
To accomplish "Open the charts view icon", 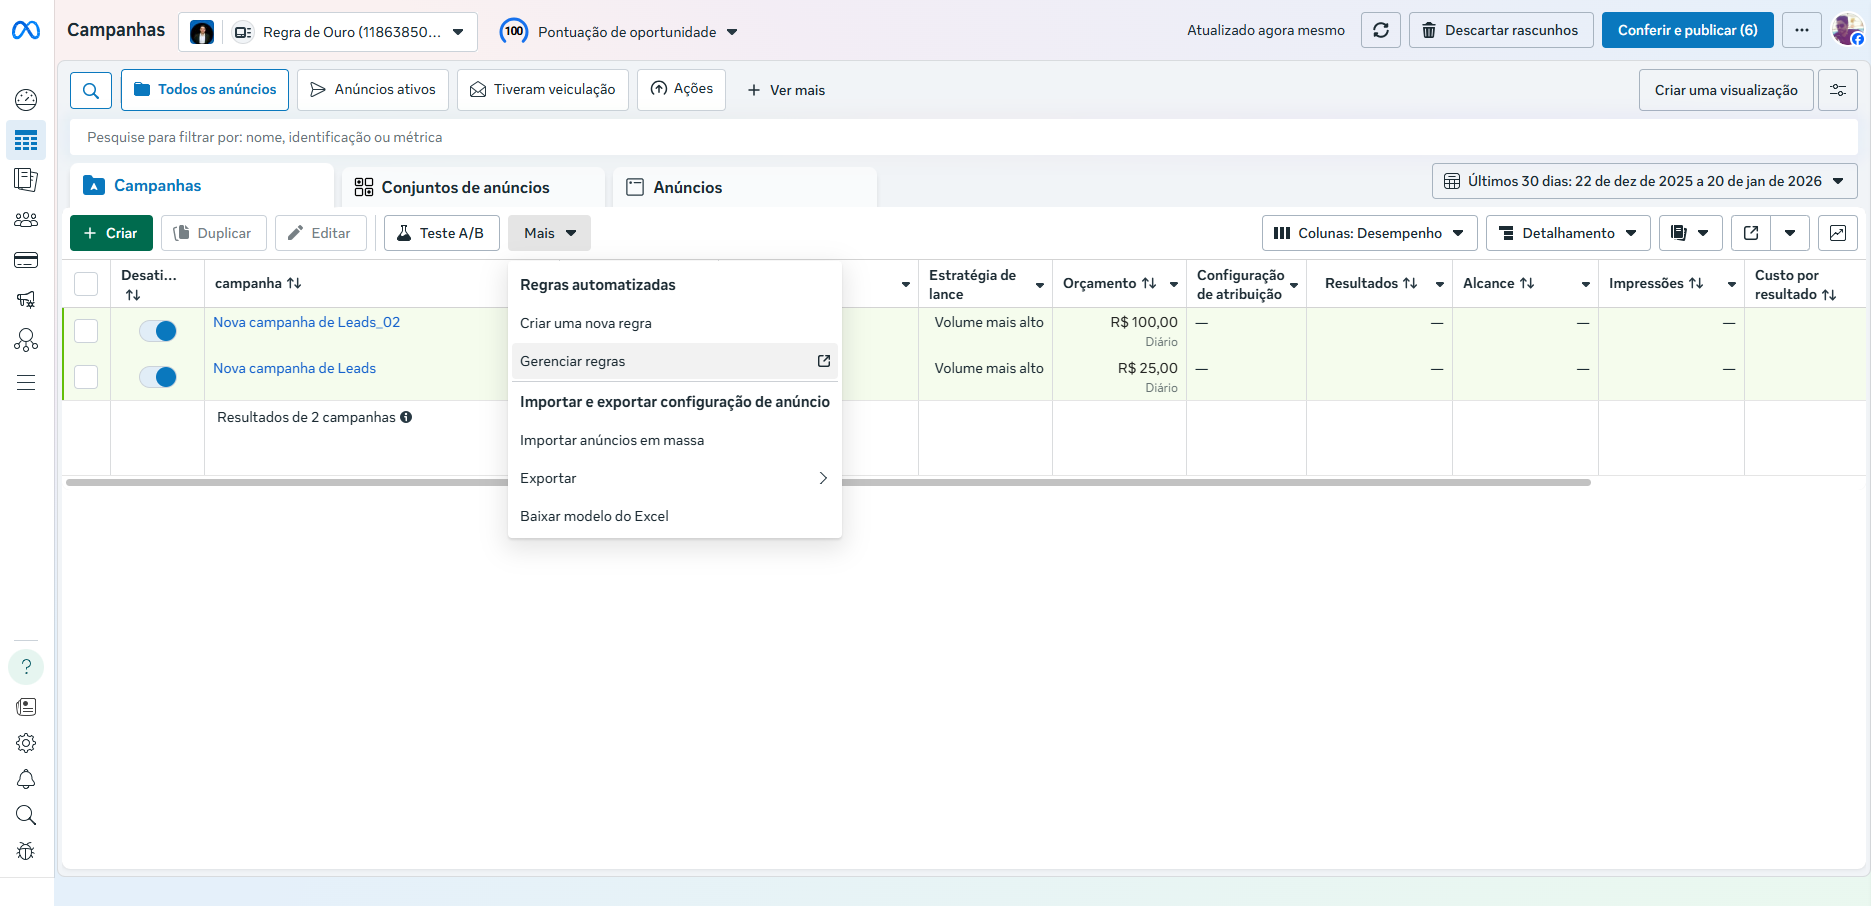I will point(1837,233).
